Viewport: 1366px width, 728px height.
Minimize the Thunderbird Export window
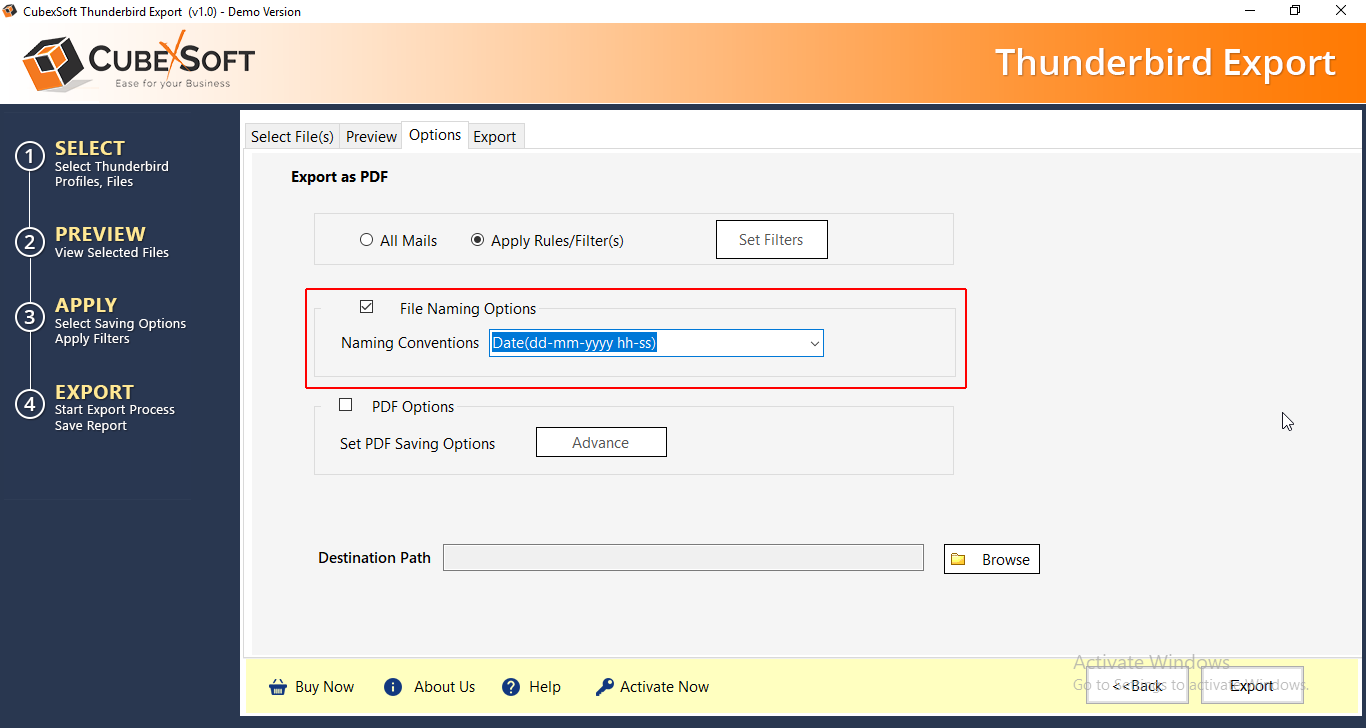[x=1249, y=11]
